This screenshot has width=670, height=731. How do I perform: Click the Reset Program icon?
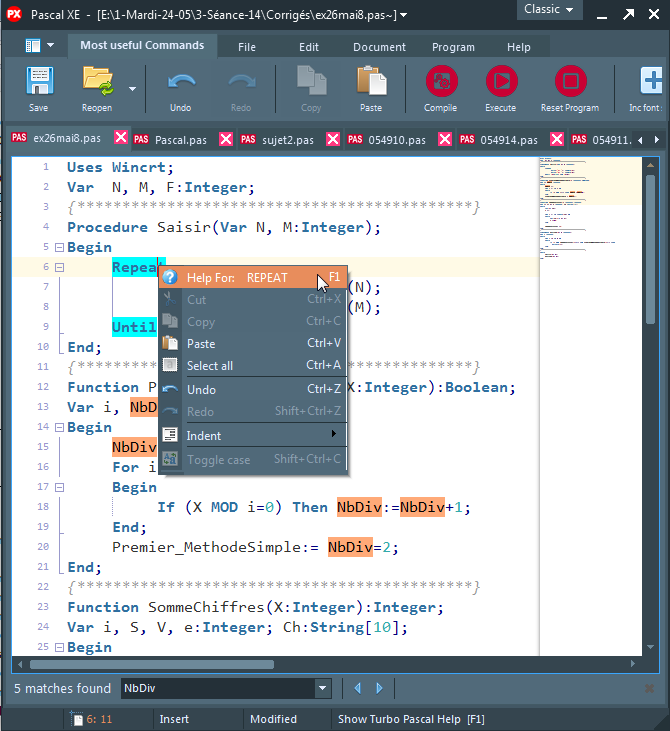570,82
